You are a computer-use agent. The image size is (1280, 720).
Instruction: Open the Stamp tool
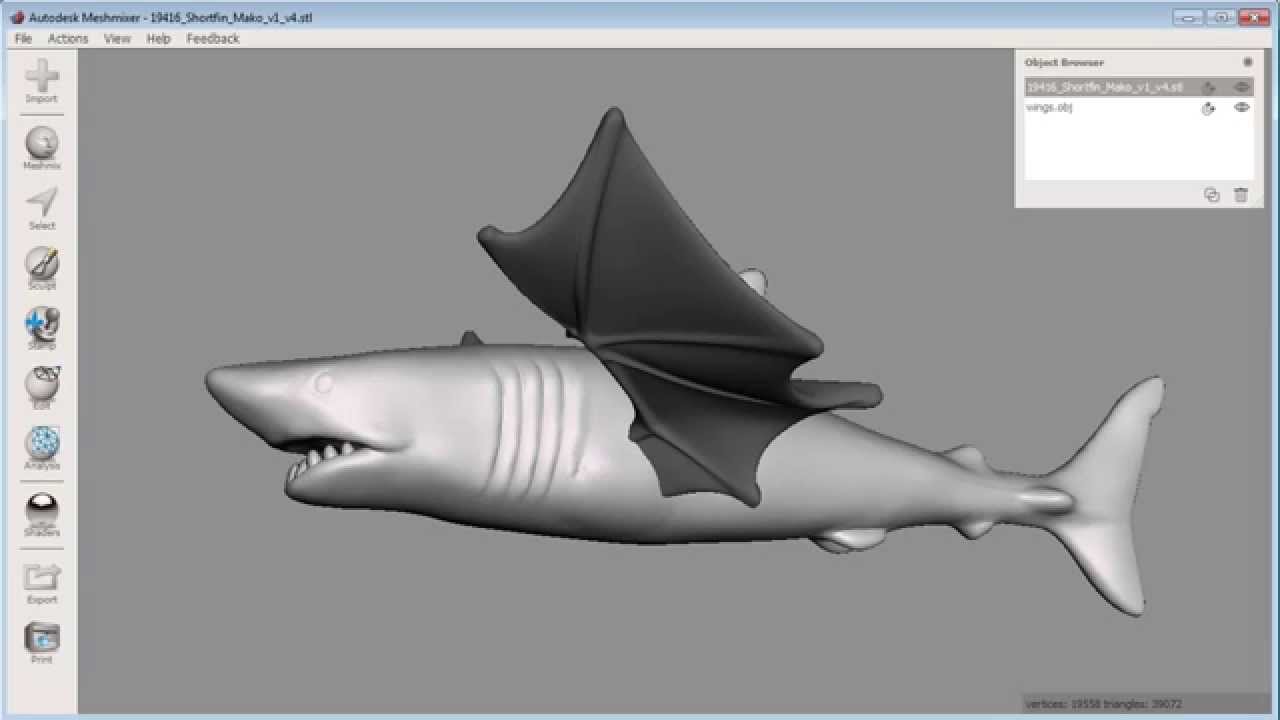(41, 329)
